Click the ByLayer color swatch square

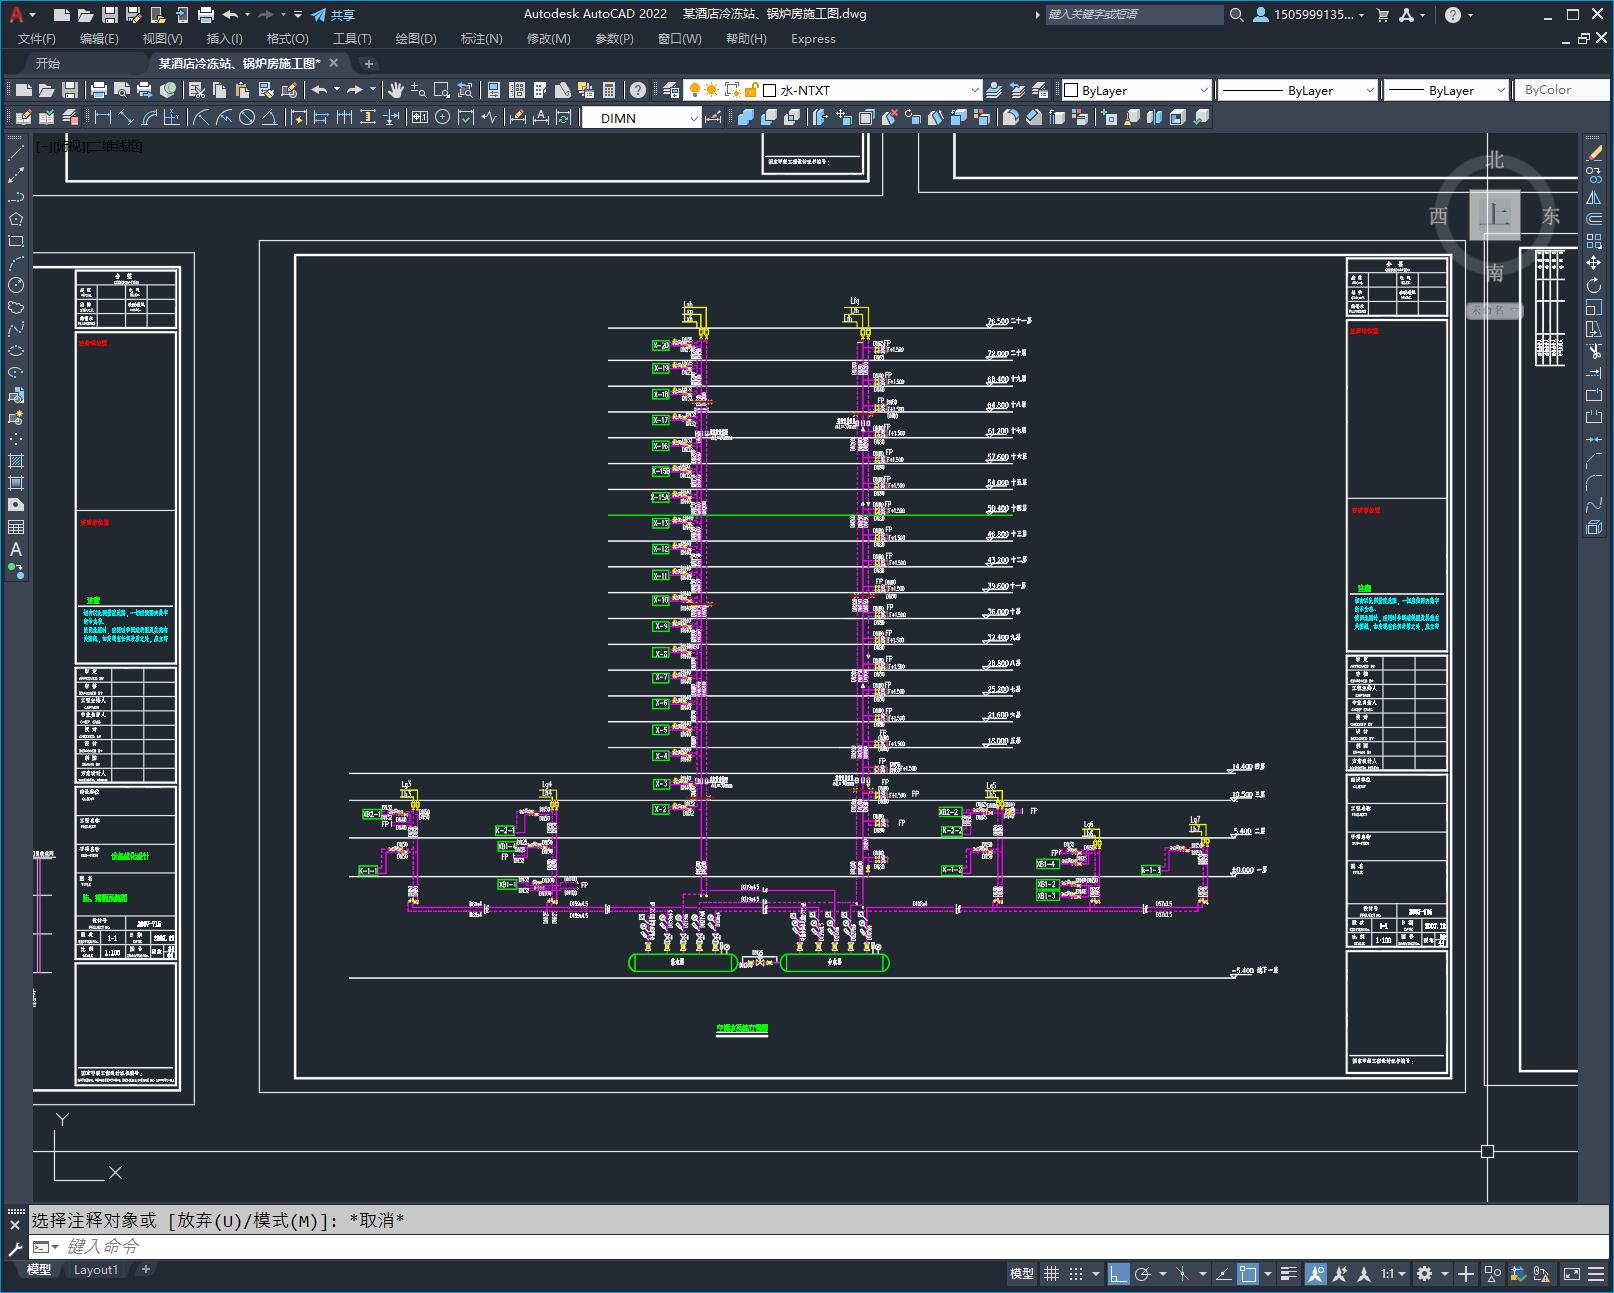pyautogui.click(x=1071, y=90)
